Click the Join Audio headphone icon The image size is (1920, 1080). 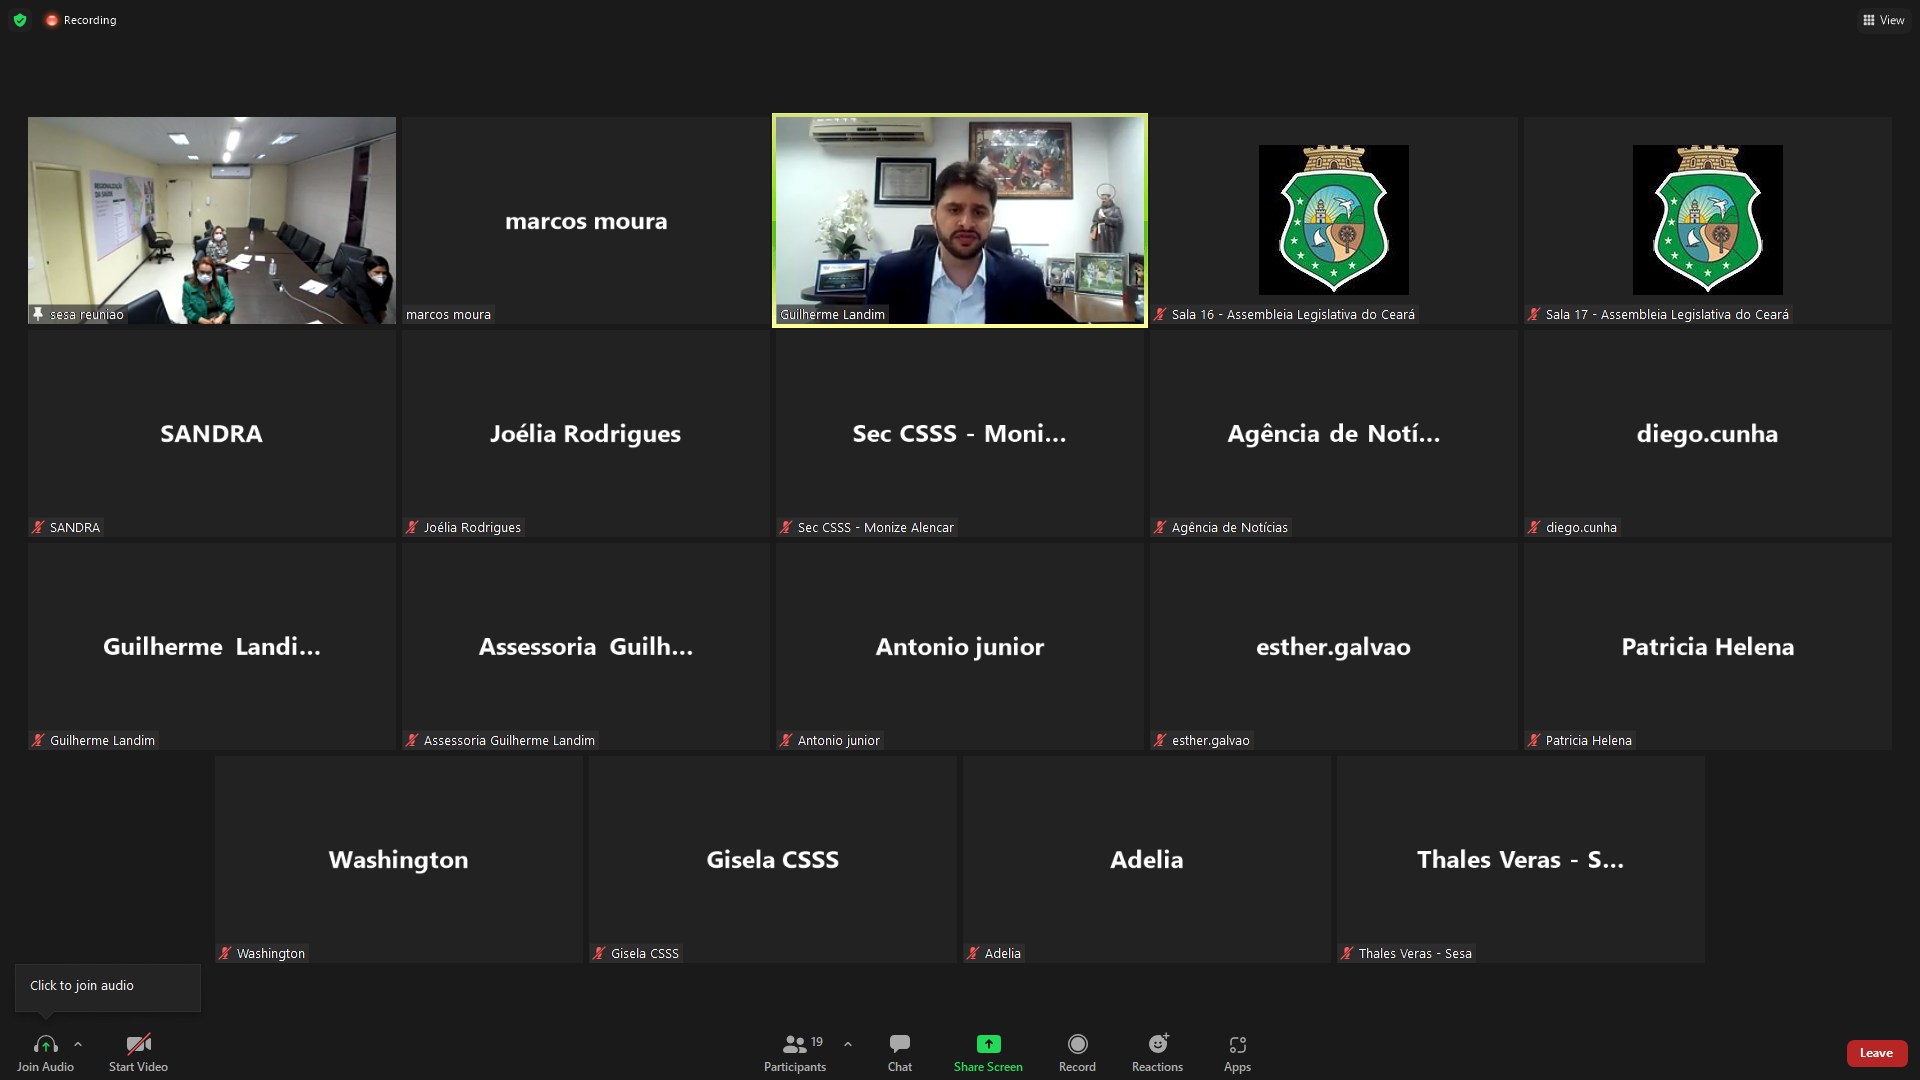(45, 1044)
